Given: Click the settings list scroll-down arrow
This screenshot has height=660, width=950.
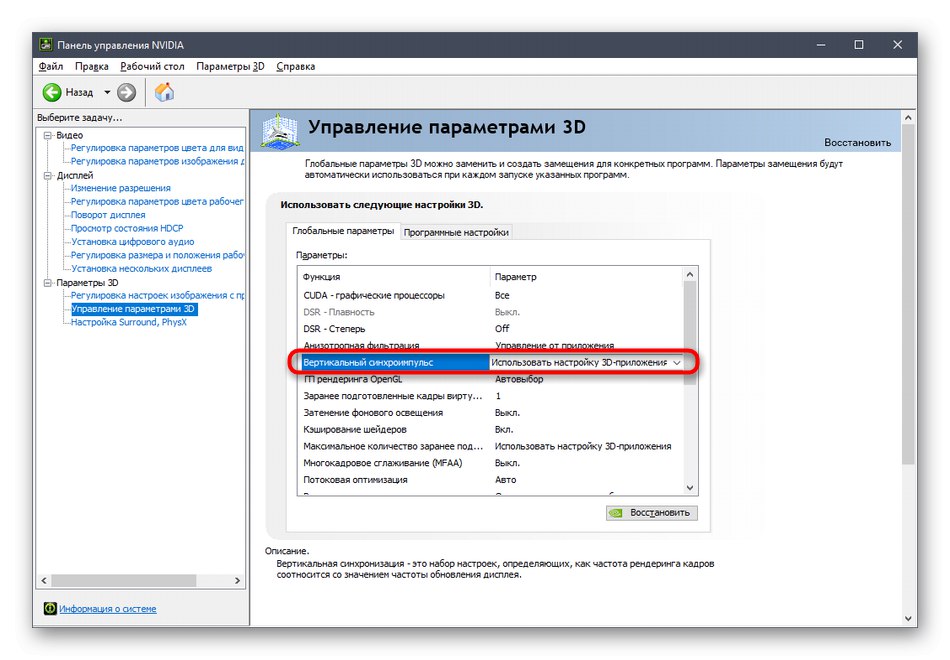Looking at the screenshot, I should (690, 488).
